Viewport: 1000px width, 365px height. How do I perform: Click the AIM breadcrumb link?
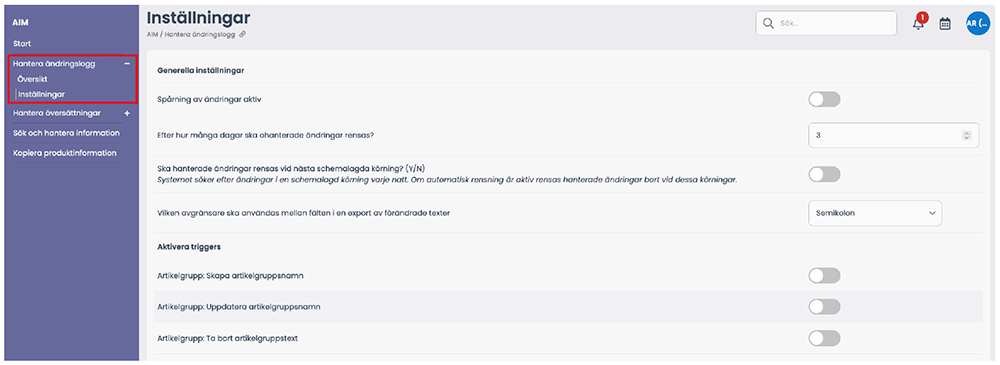click(152, 34)
